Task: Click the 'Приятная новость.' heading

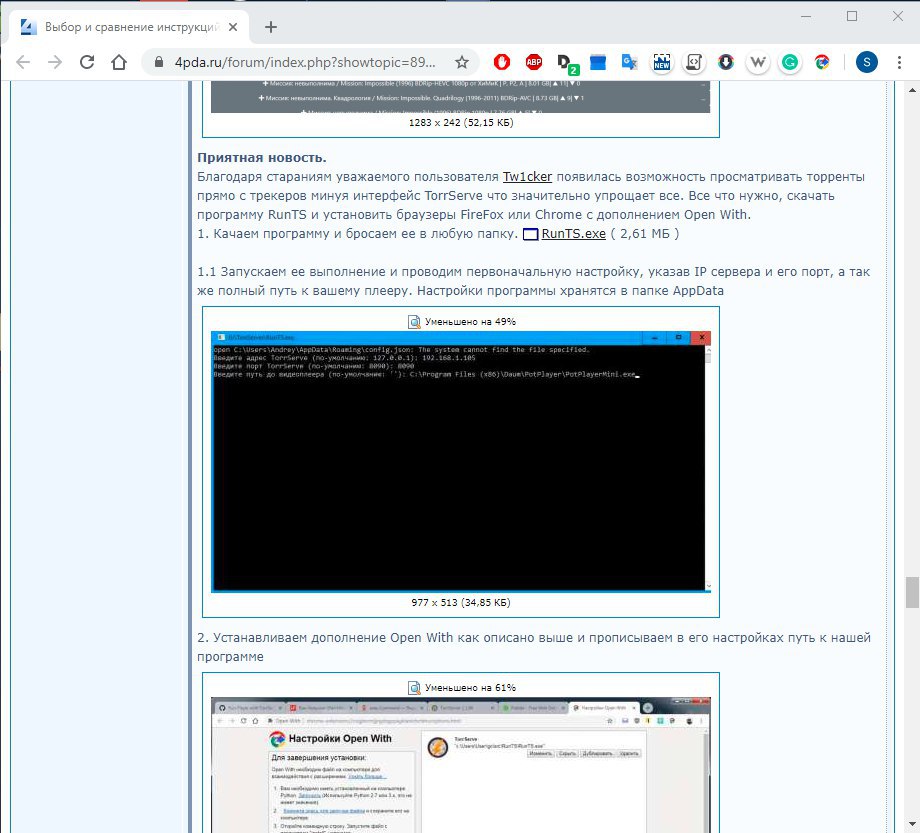Action: (x=262, y=158)
